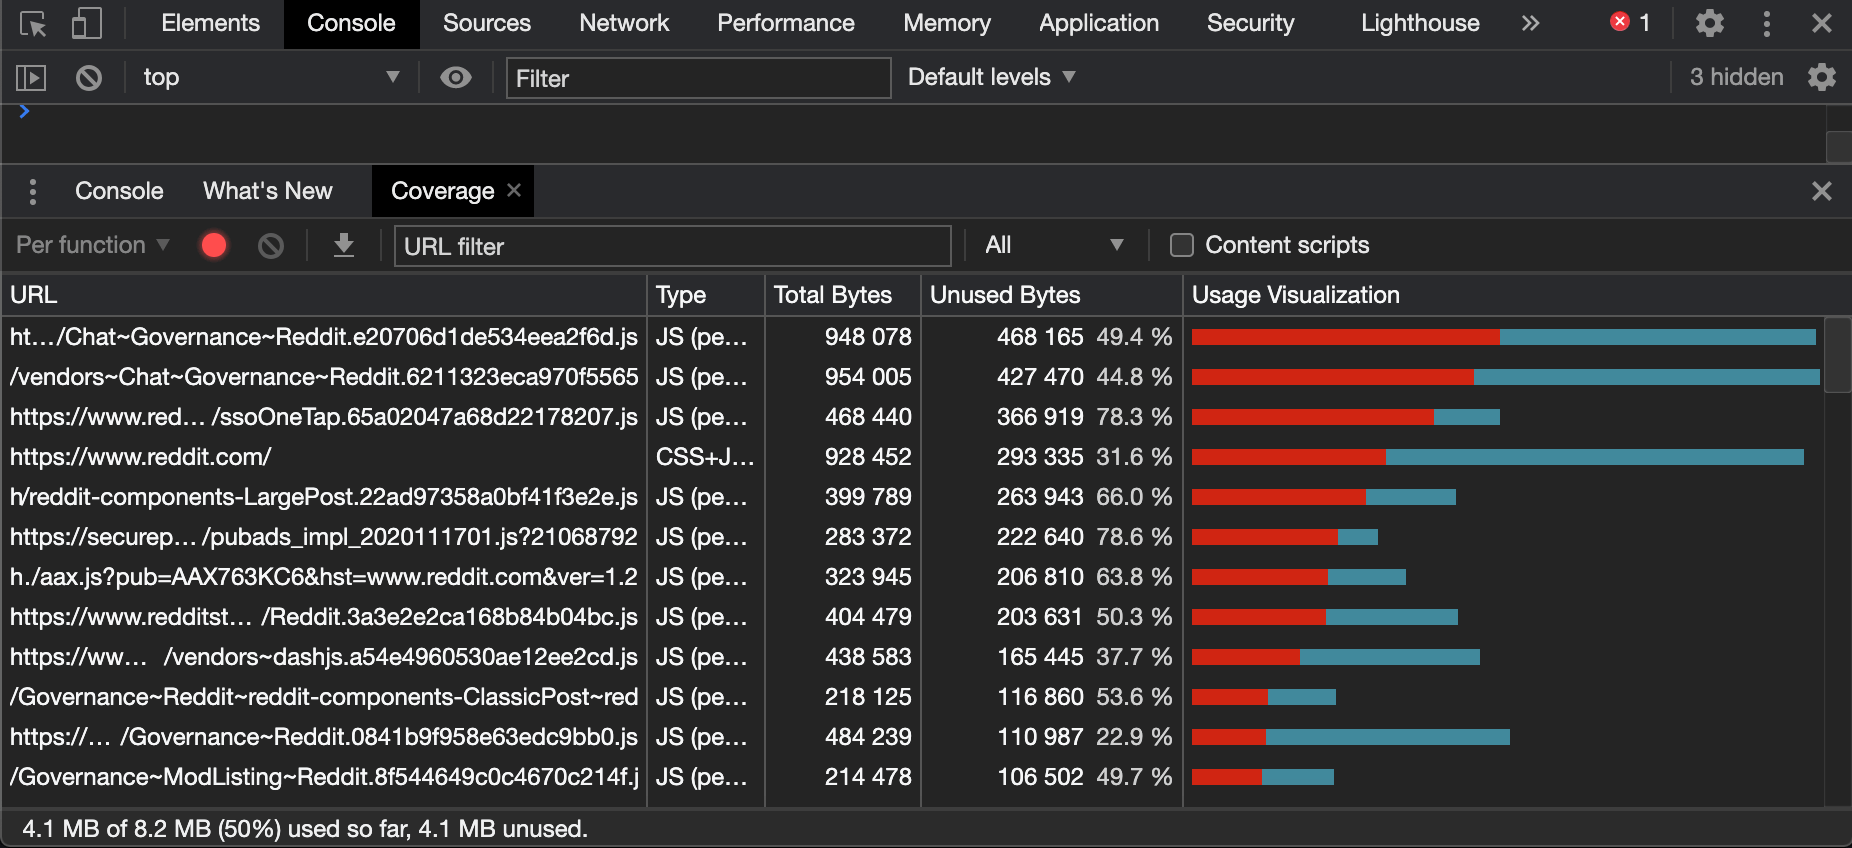The height and width of the screenshot is (848, 1852).
Task: Open the top context dropdown
Action: pos(271,77)
